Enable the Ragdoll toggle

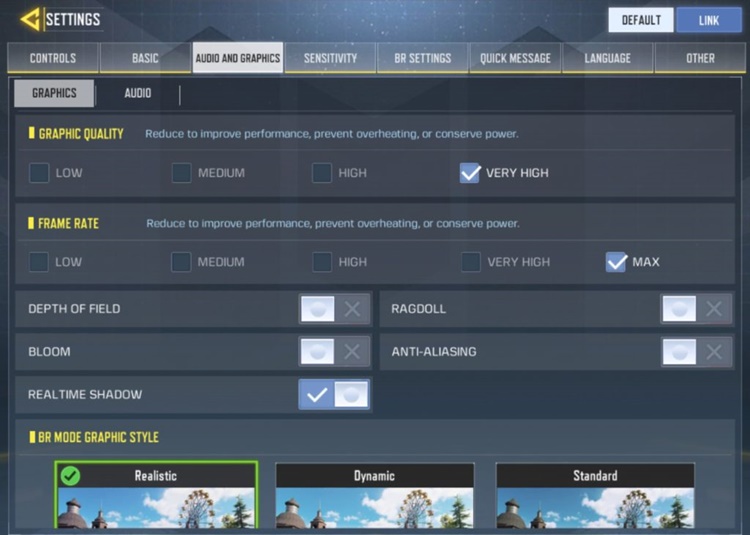pyautogui.click(x=696, y=309)
